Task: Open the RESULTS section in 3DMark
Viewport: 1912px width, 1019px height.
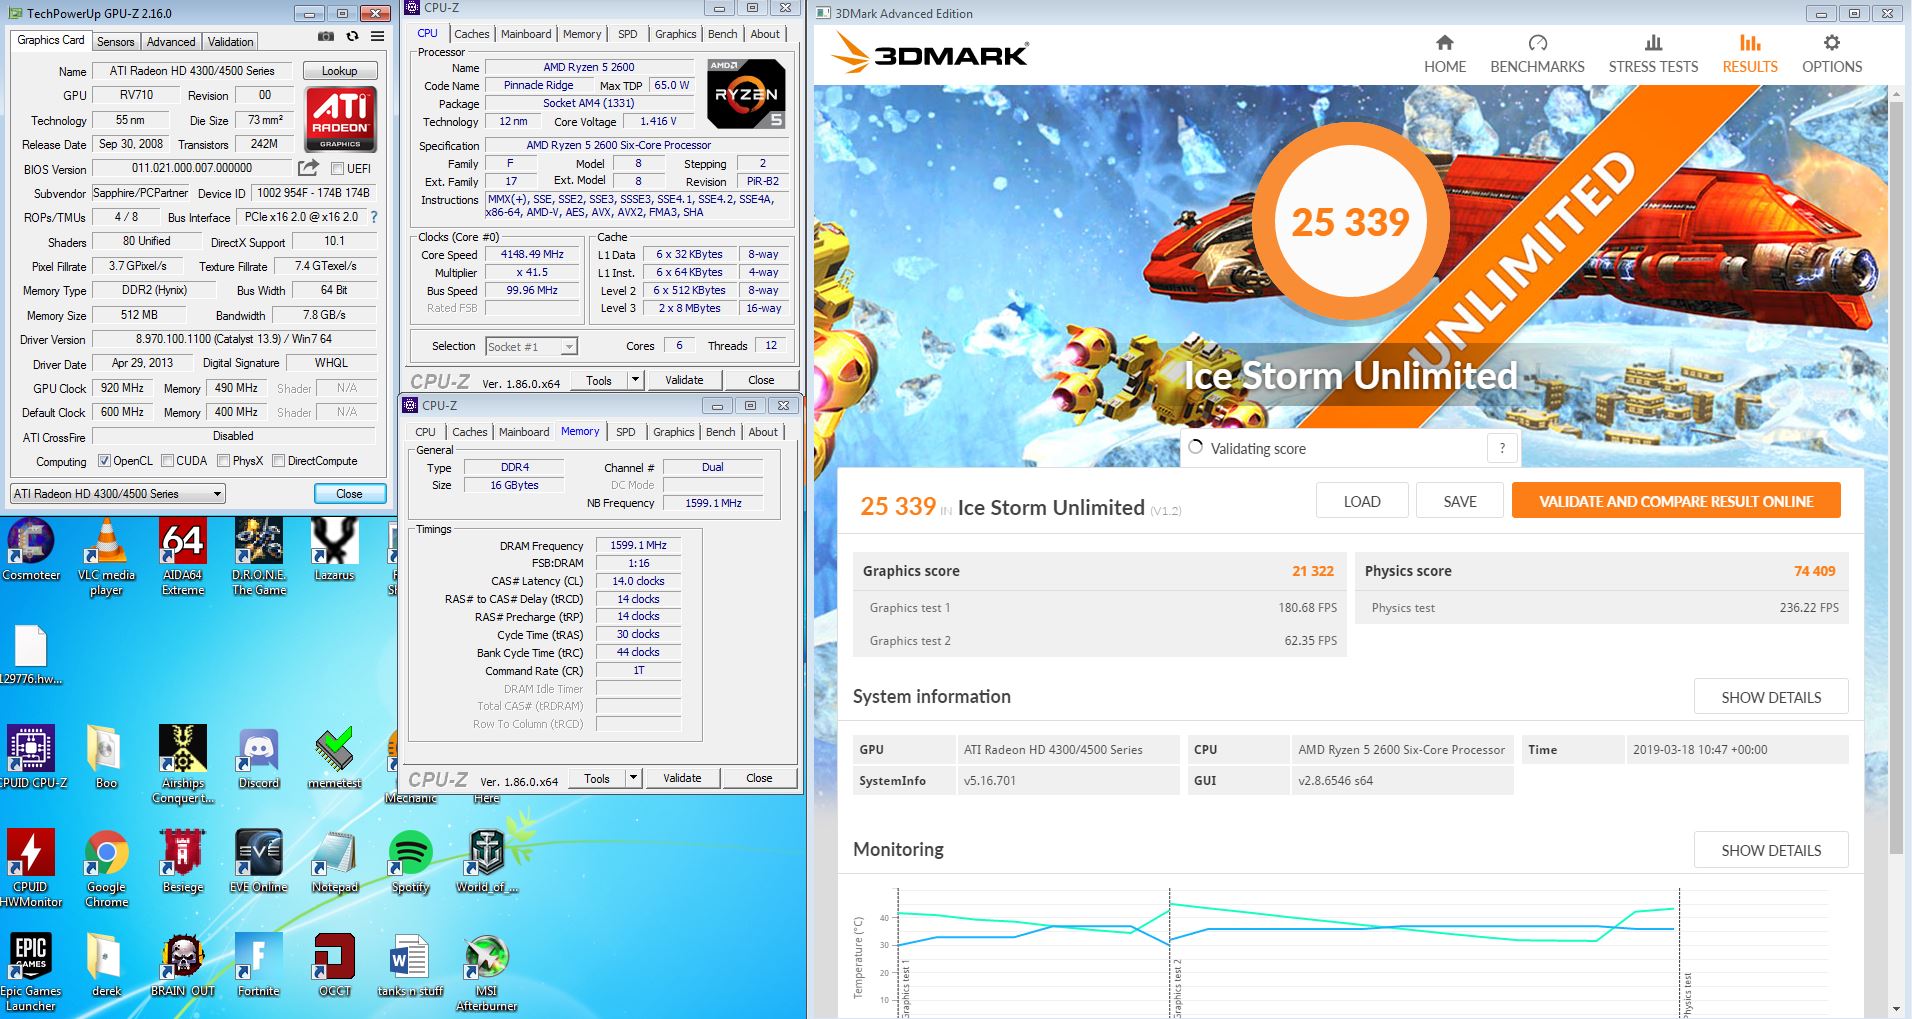Action: click(x=1750, y=54)
